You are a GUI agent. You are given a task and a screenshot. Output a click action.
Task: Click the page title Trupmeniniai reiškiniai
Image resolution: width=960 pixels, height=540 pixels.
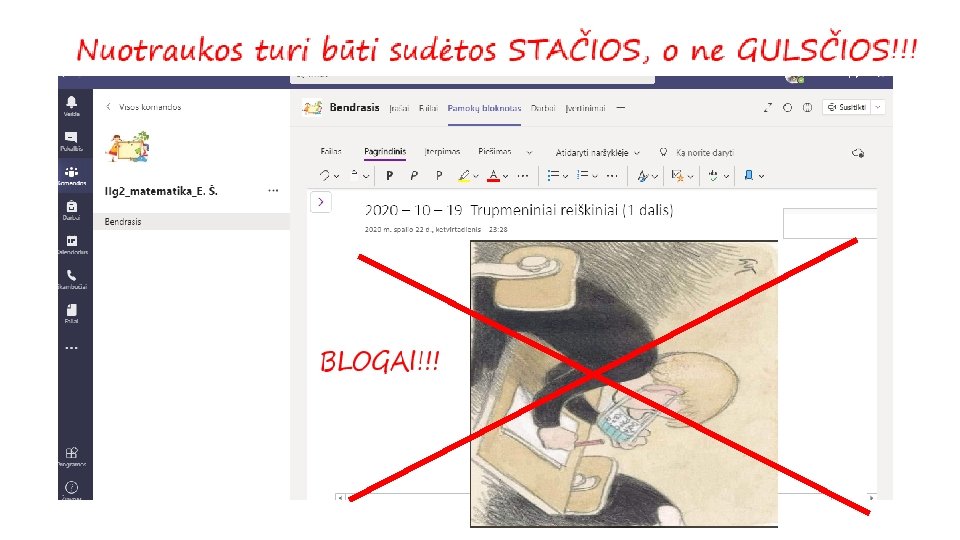pyautogui.click(x=571, y=211)
